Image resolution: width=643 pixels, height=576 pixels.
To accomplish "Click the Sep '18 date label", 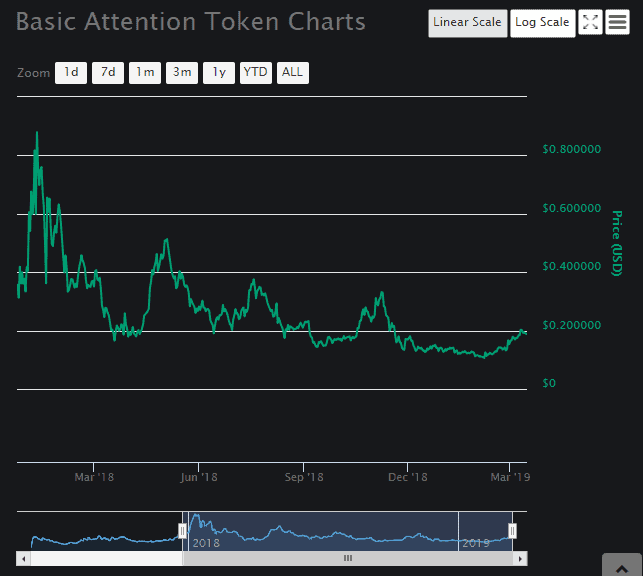I will click(x=304, y=477).
